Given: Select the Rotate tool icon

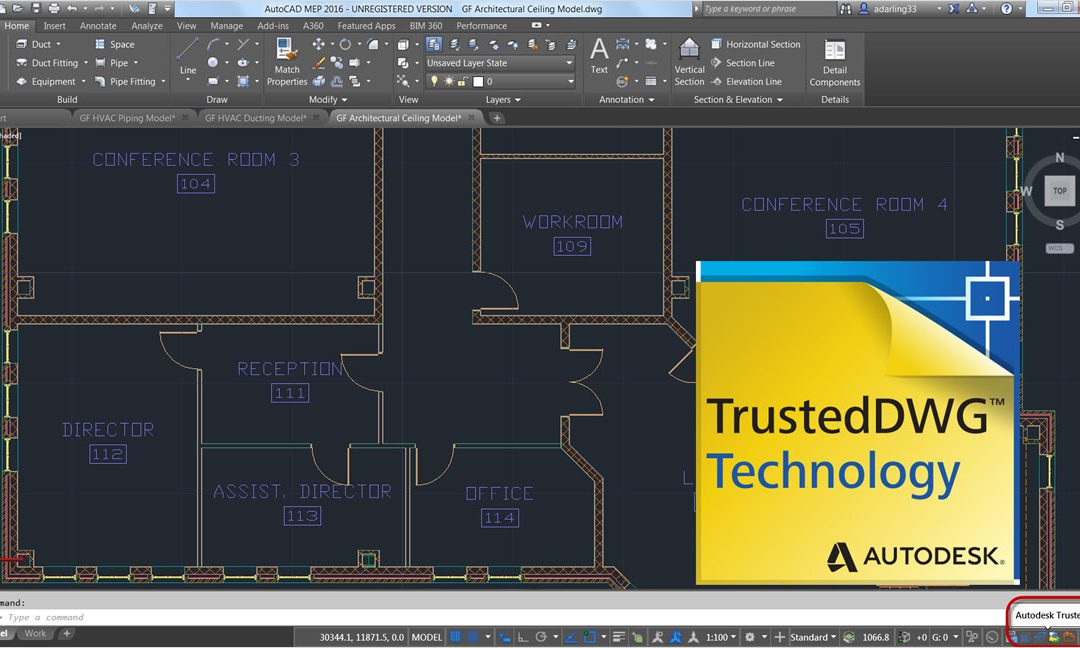Looking at the screenshot, I should pos(344,44).
